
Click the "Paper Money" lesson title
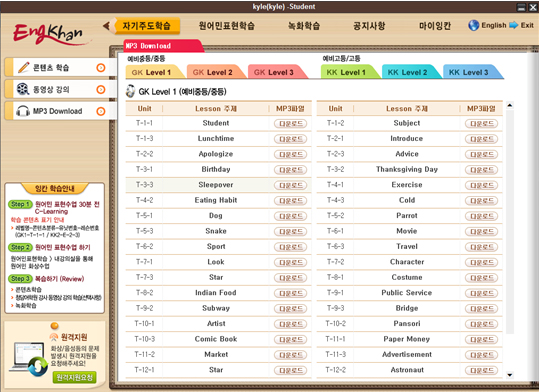tap(407, 339)
